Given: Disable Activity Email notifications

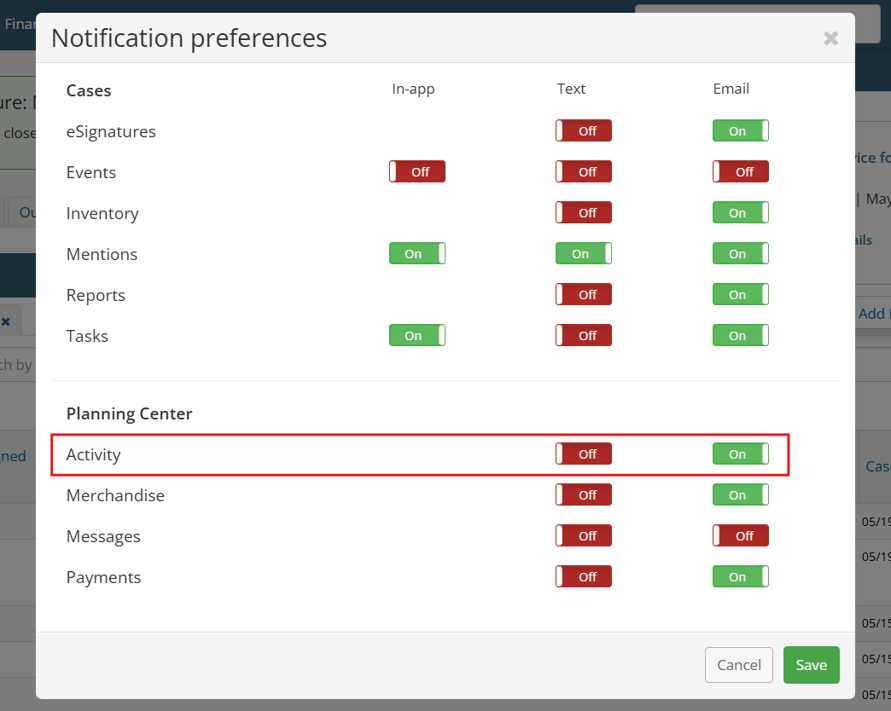Looking at the screenshot, I should point(740,454).
